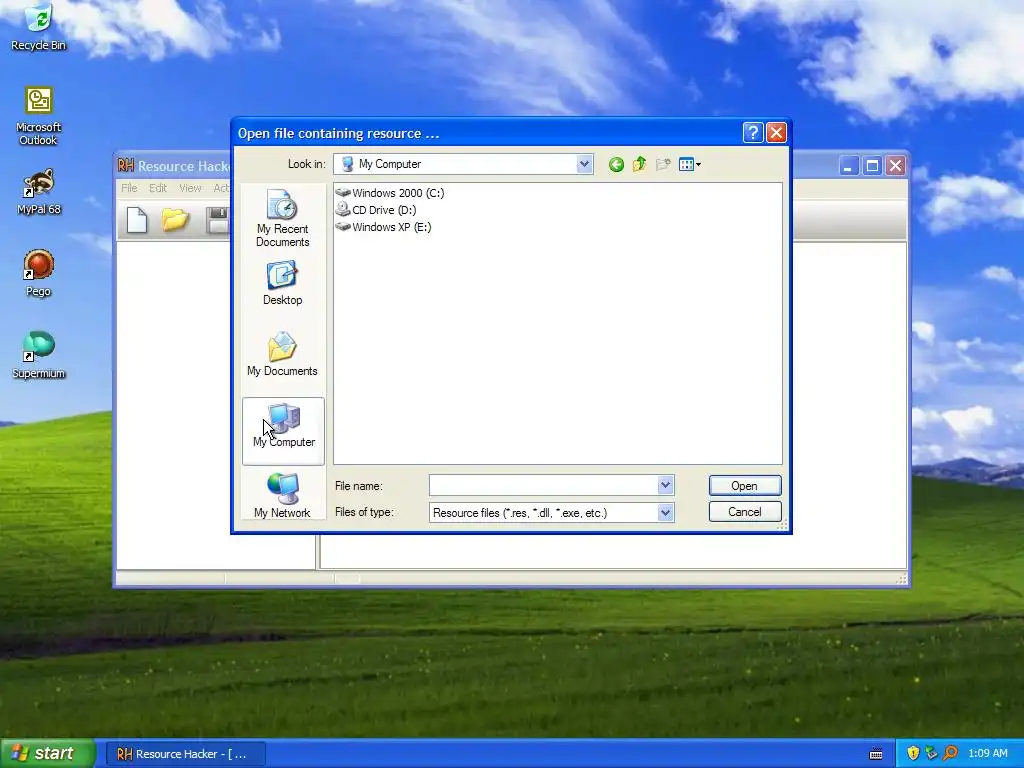The width and height of the screenshot is (1024, 768).
Task: Click the Start button
Action: pyautogui.click(x=47, y=754)
